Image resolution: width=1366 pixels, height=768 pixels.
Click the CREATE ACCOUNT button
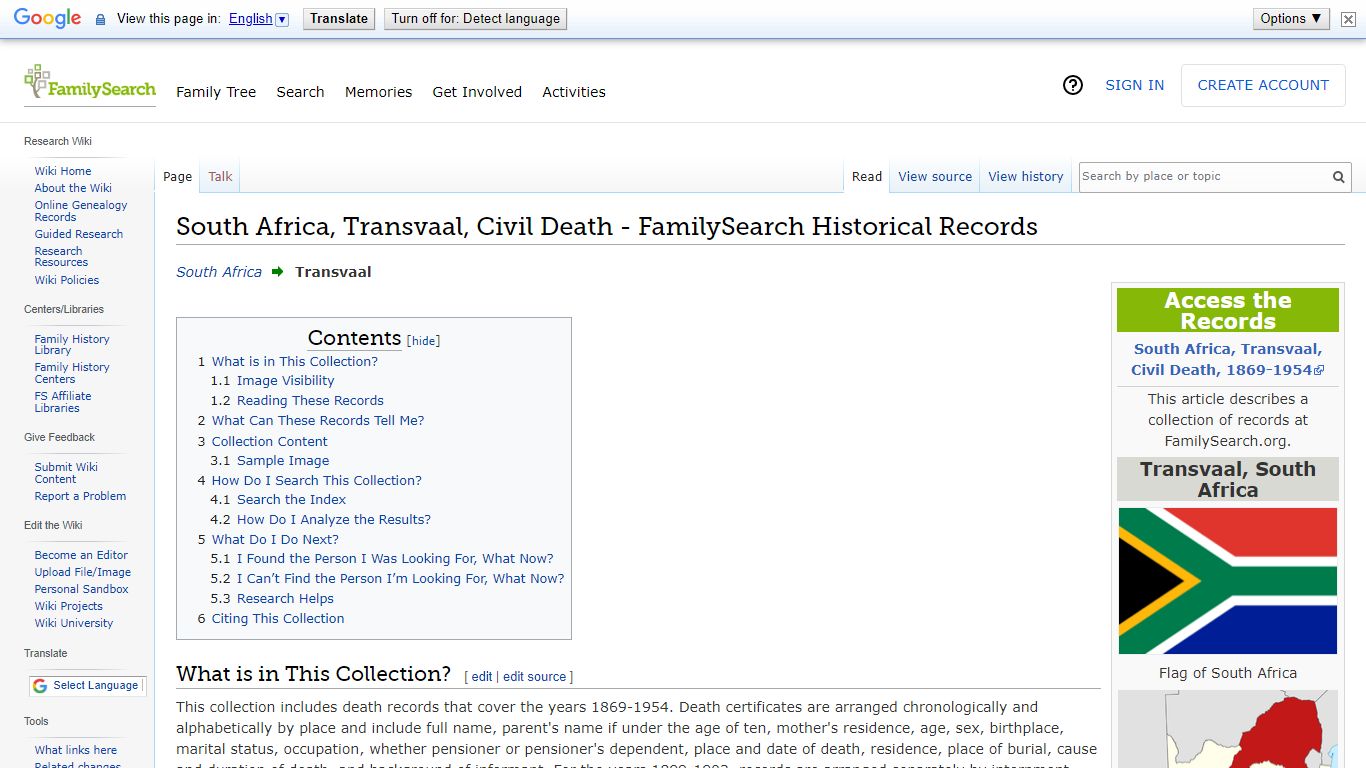click(x=1263, y=85)
